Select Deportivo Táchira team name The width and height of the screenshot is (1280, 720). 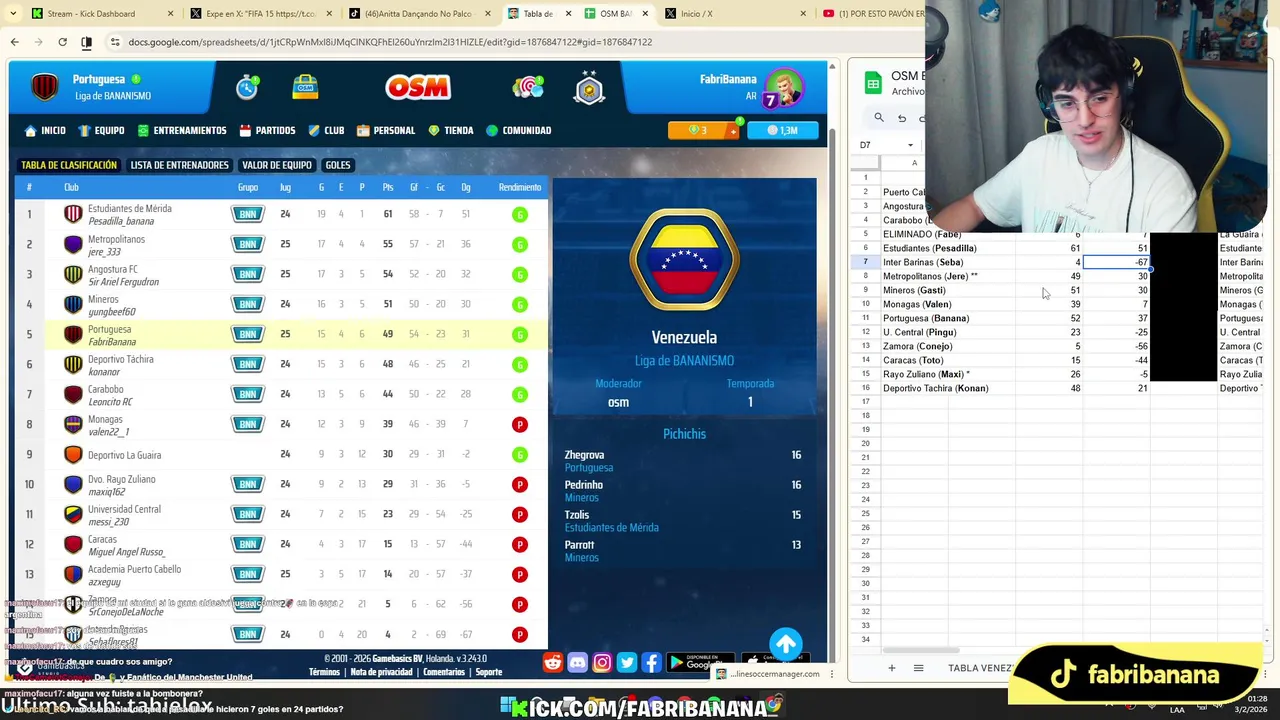click(x=120, y=359)
